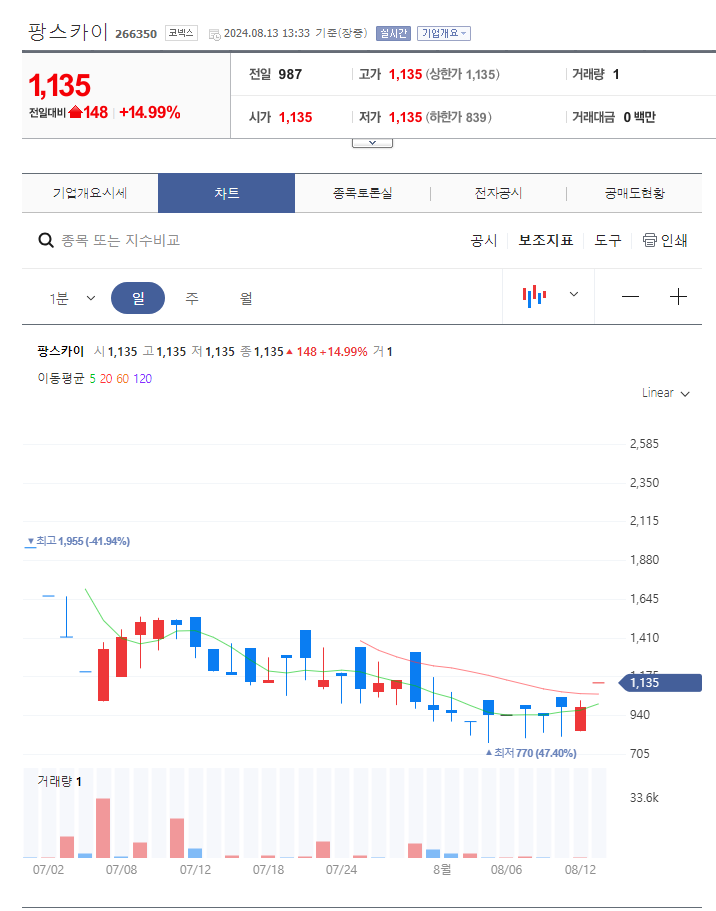
Task: Switch to the 공매도현황 tab
Action: click(633, 193)
